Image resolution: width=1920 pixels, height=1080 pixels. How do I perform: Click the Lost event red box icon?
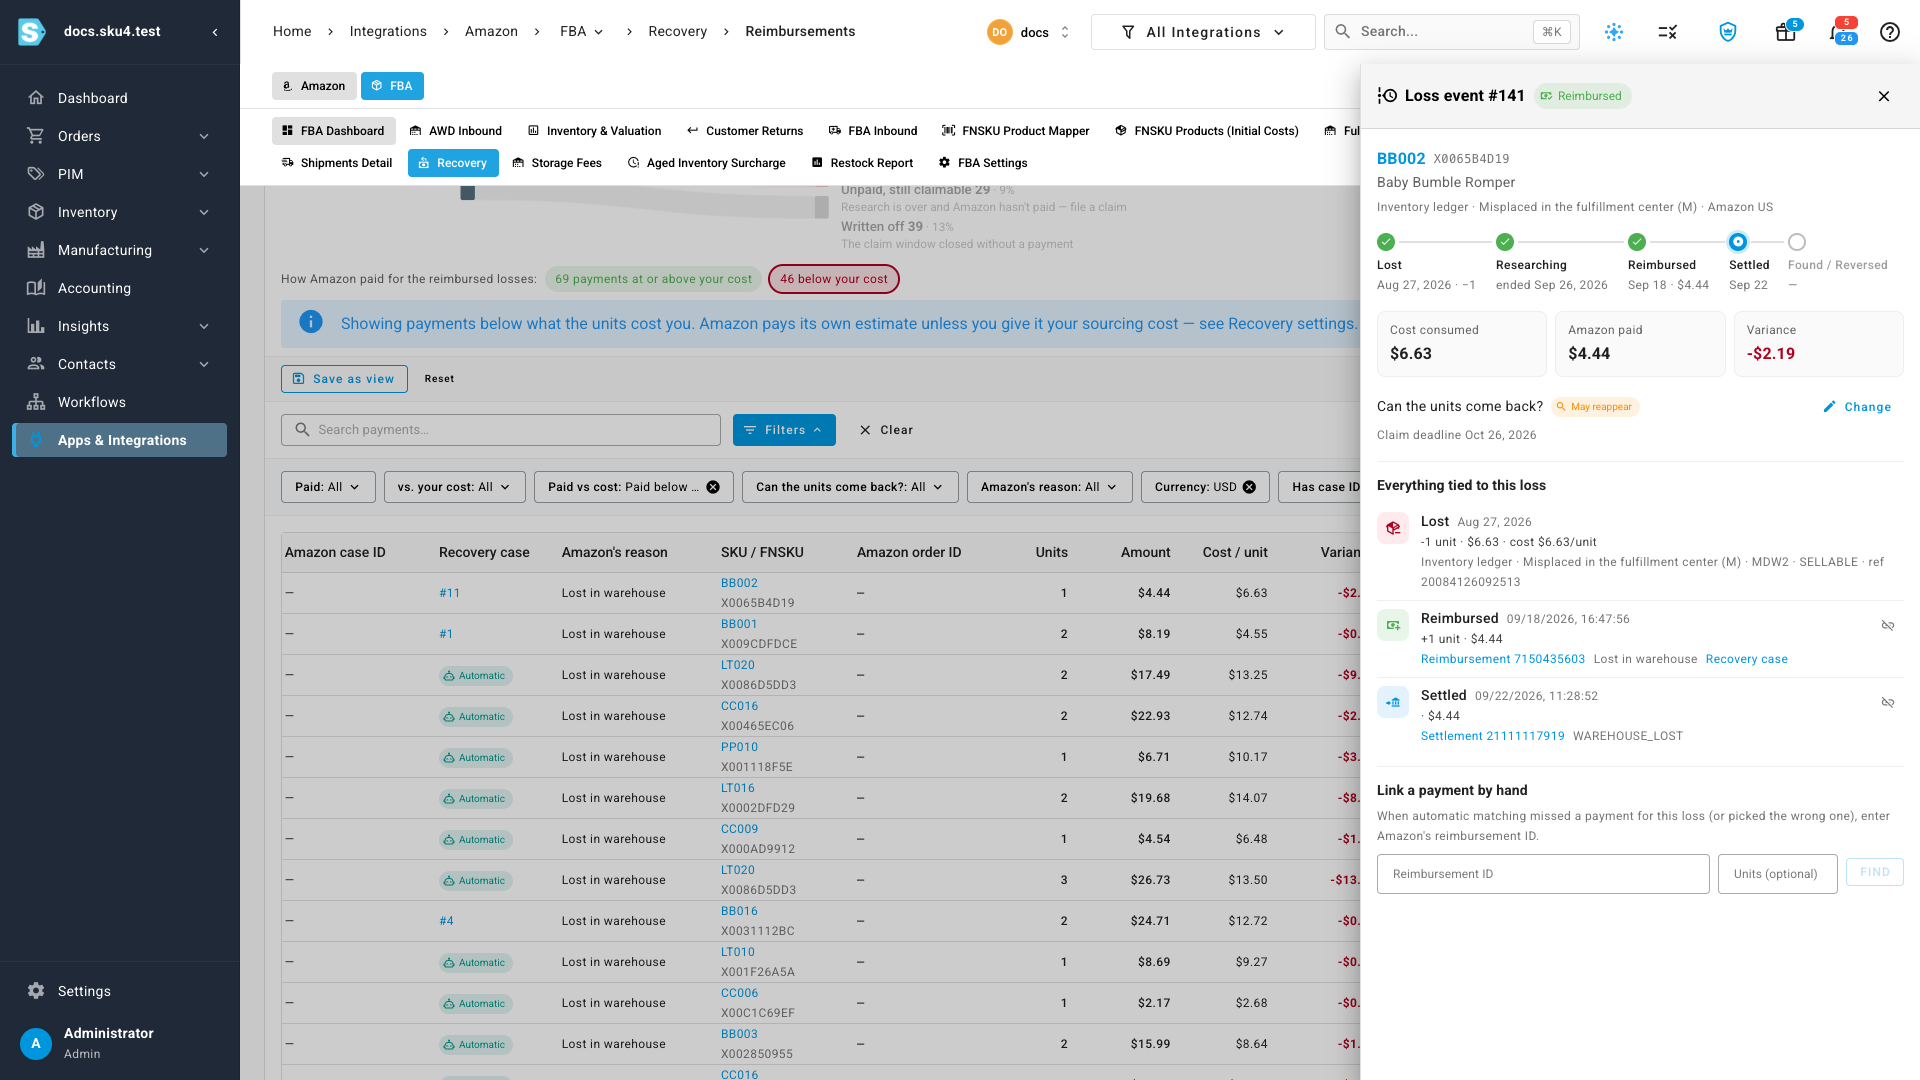click(x=1393, y=528)
